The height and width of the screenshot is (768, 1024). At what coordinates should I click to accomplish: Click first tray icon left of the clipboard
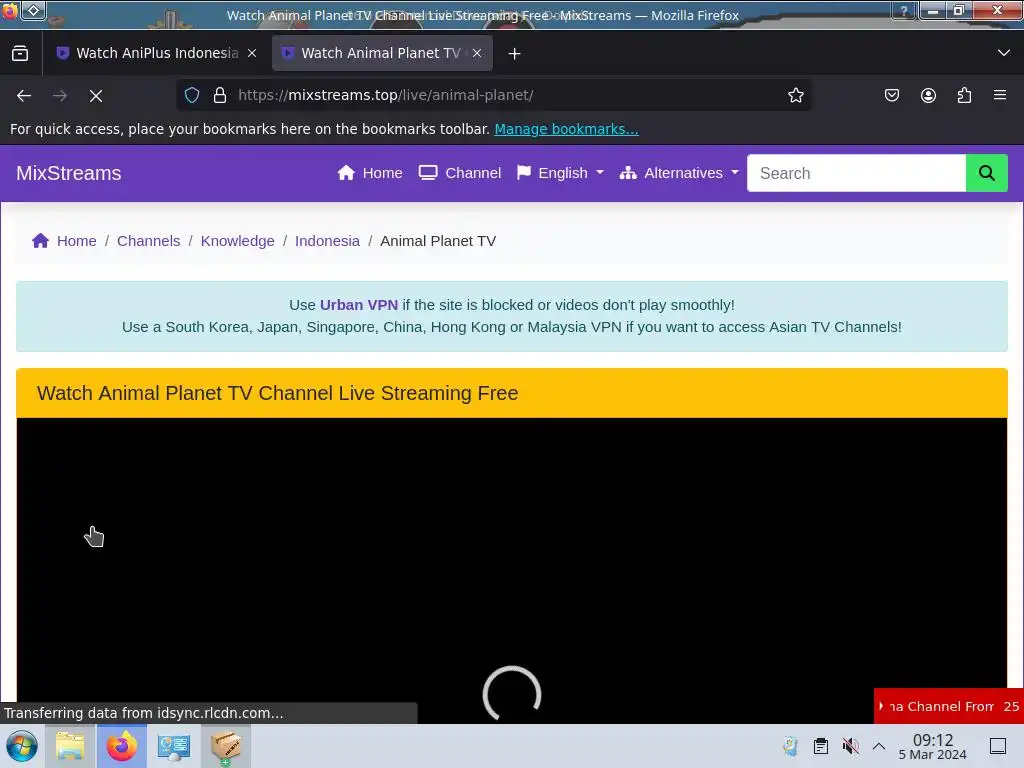[790, 746]
